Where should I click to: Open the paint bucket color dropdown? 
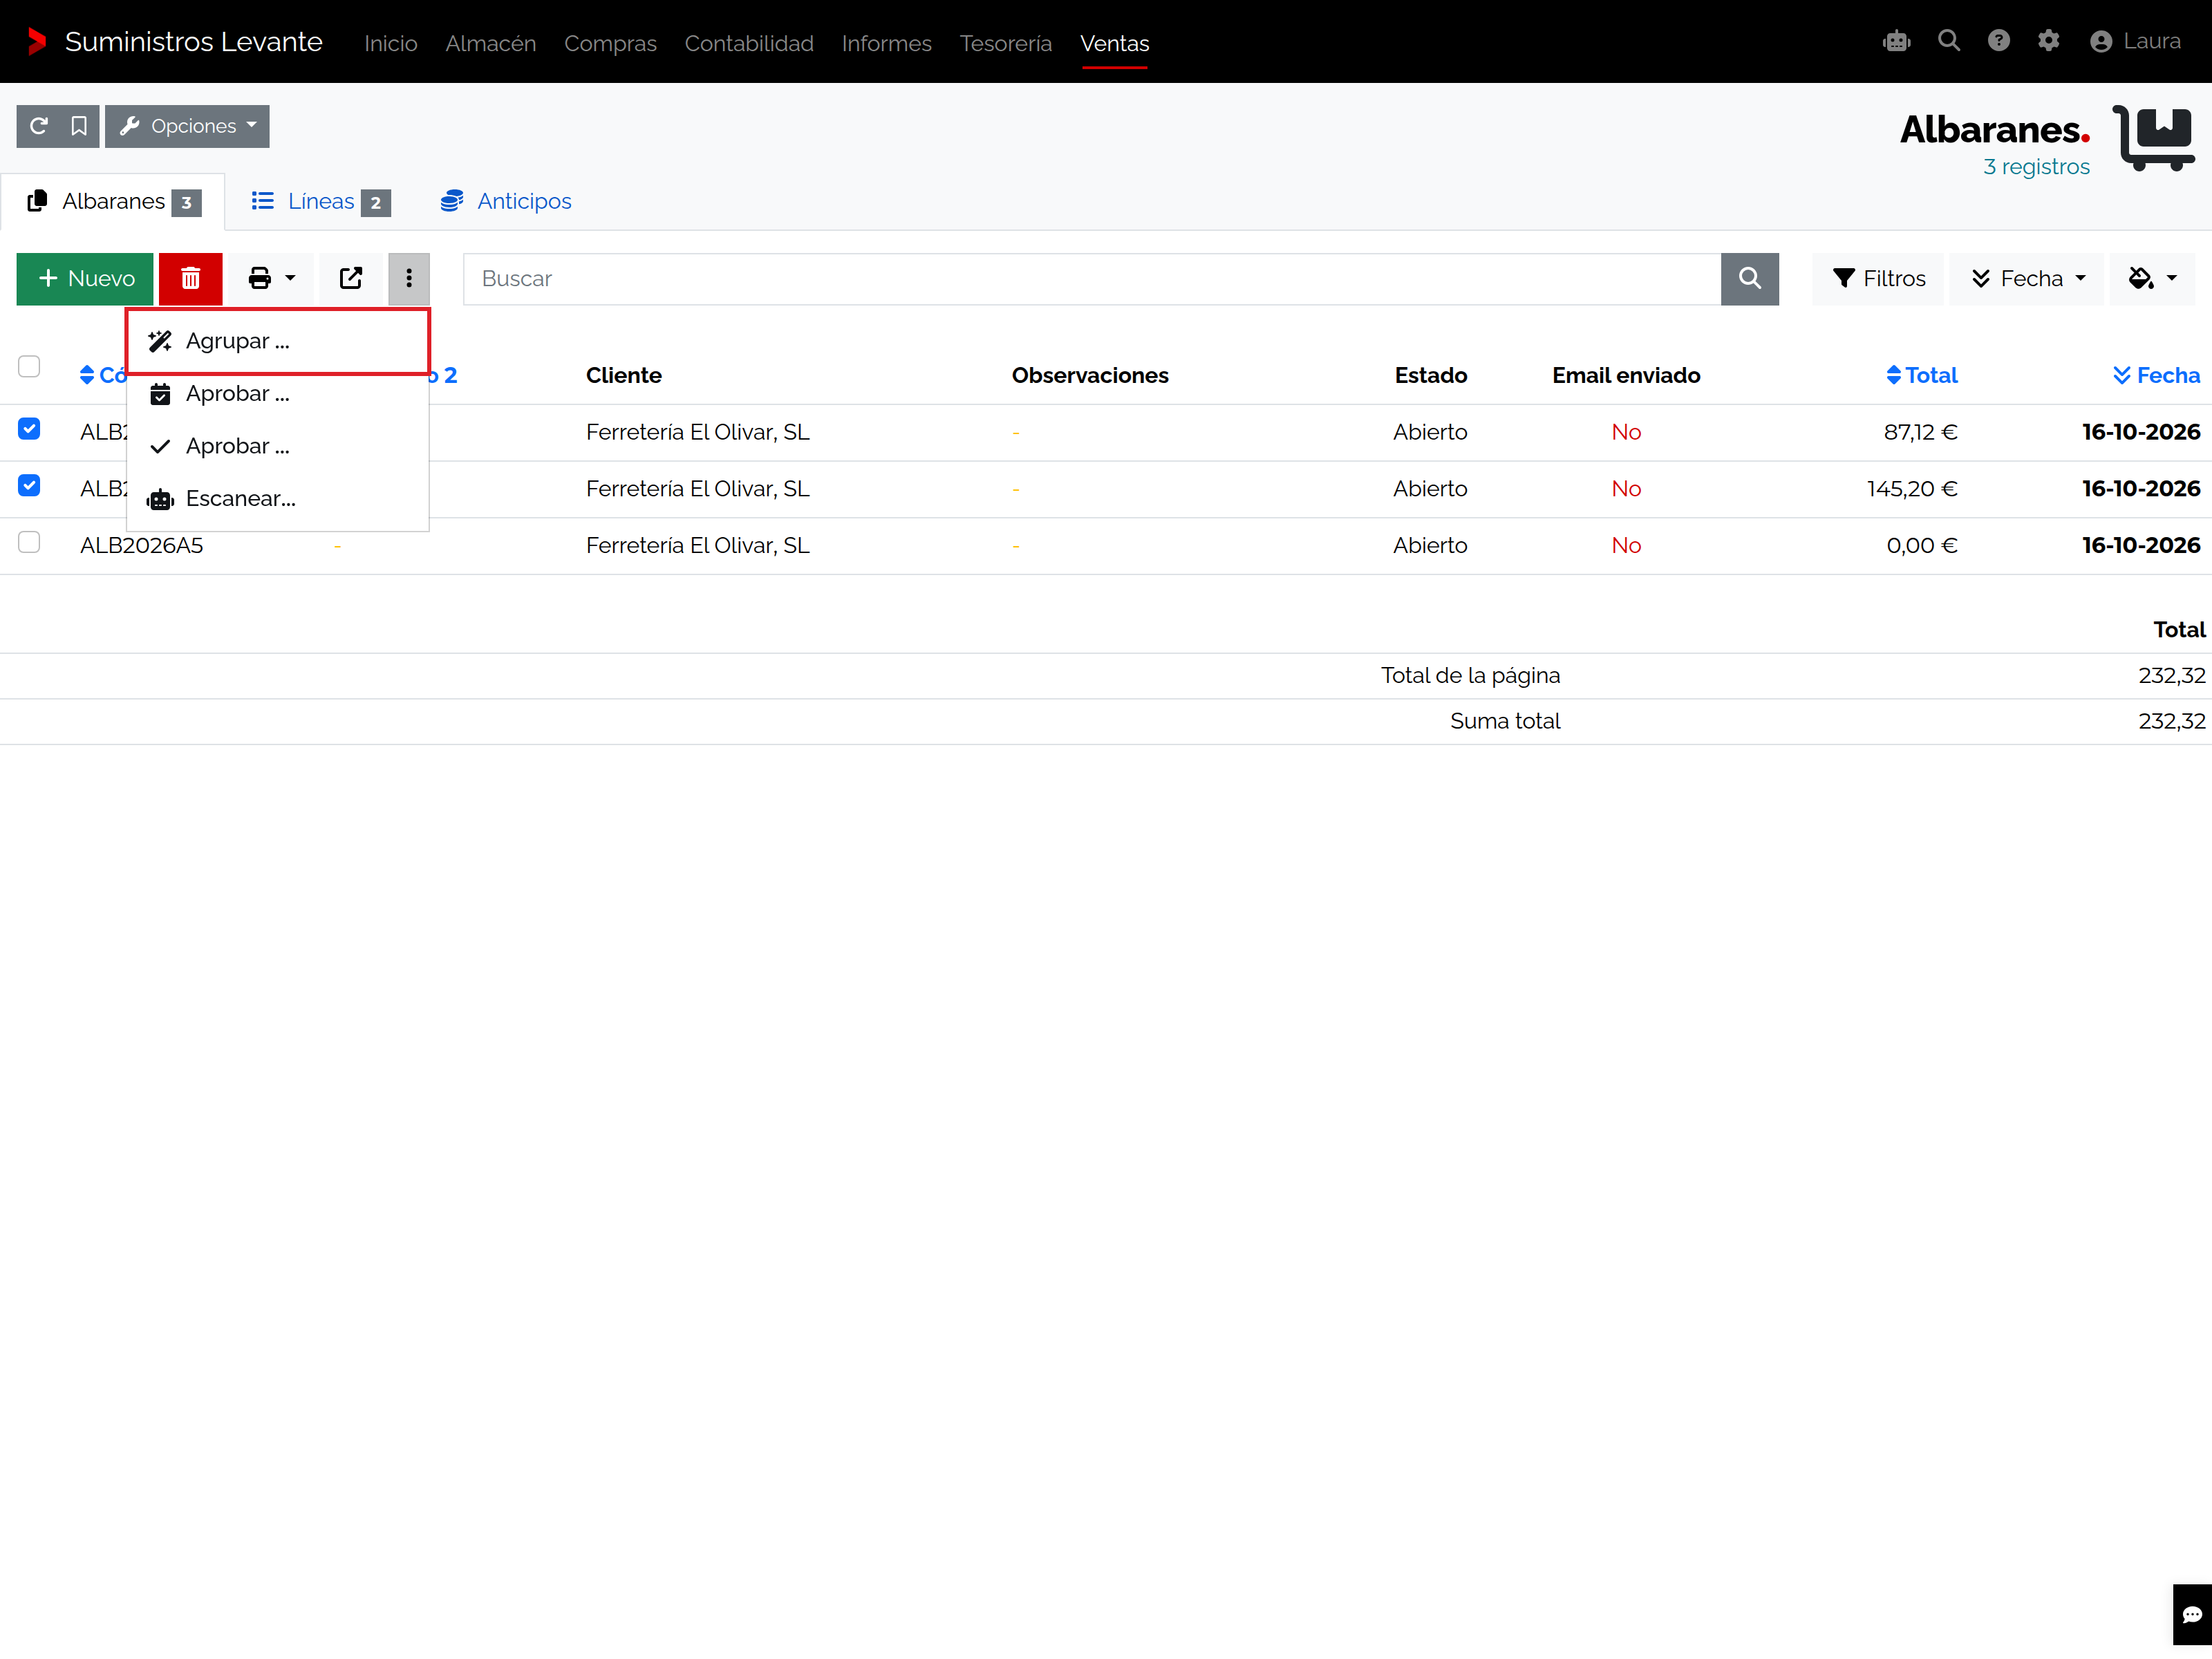[2153, 278]
